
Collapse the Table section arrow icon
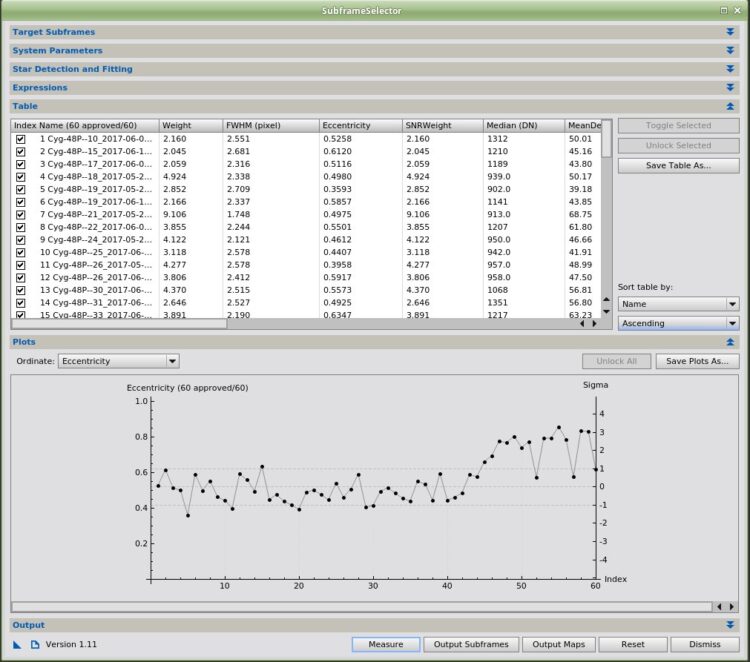730,106
